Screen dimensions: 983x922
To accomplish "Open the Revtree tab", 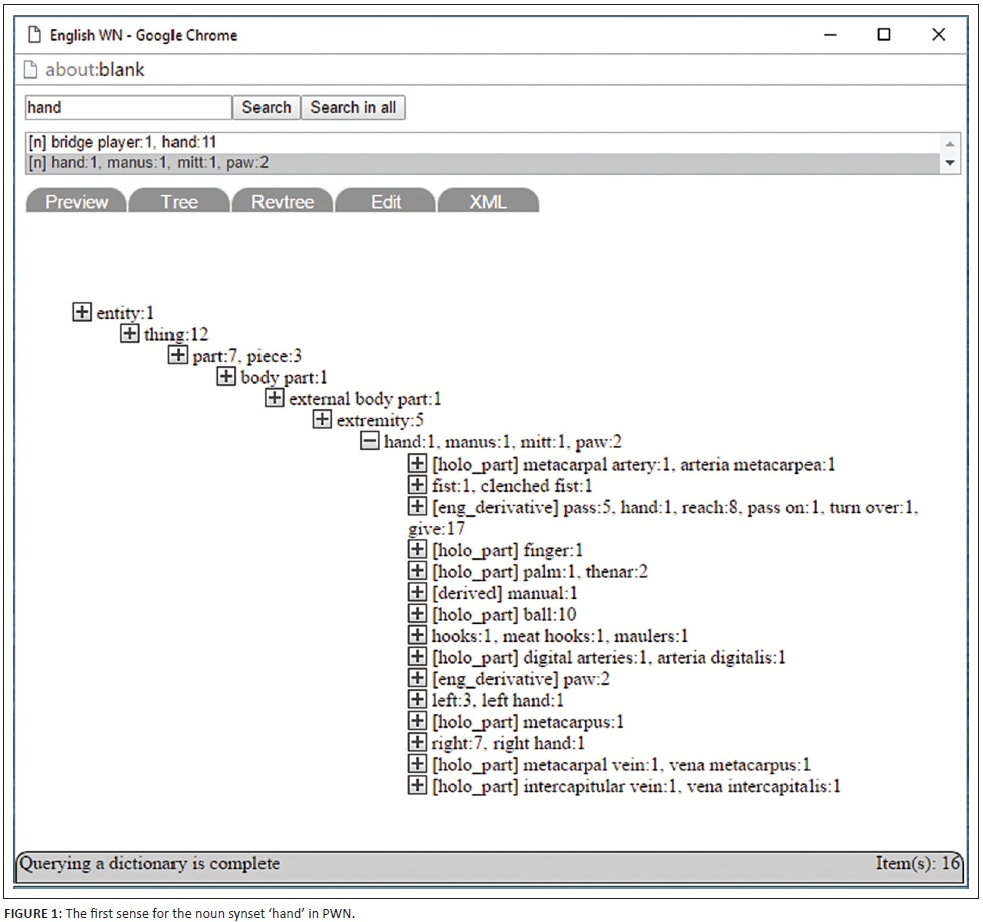I will coord(282,202).
